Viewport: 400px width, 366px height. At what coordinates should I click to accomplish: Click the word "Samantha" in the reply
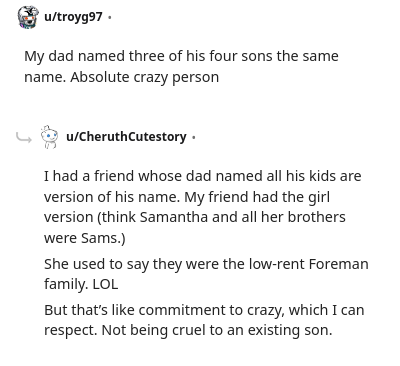tap(174, 217)
